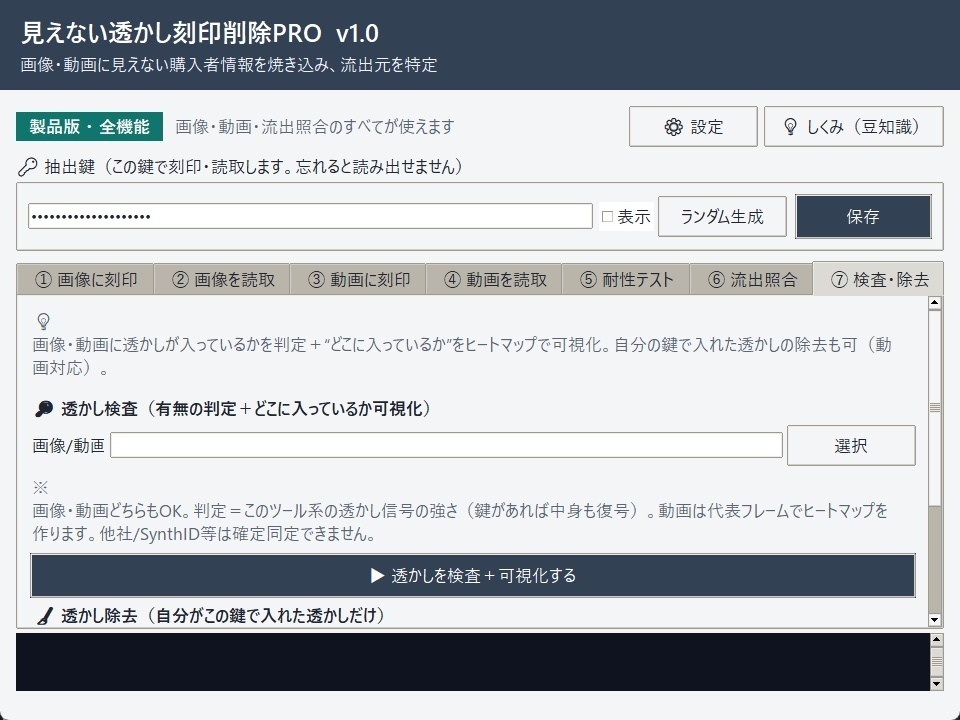
Task: Choose a file with the 選択 button
Action: tap(851, 445)
